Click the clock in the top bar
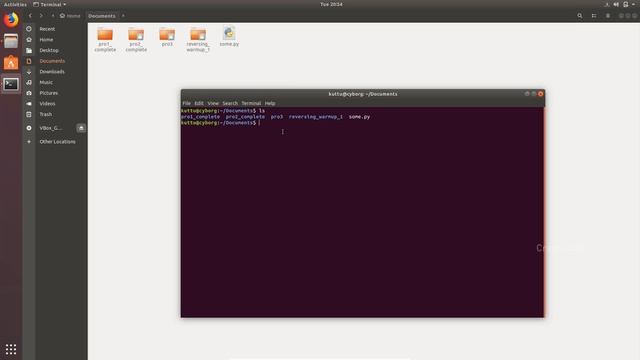The width and height of the screenshot is (640, 360). coord(331,4)
